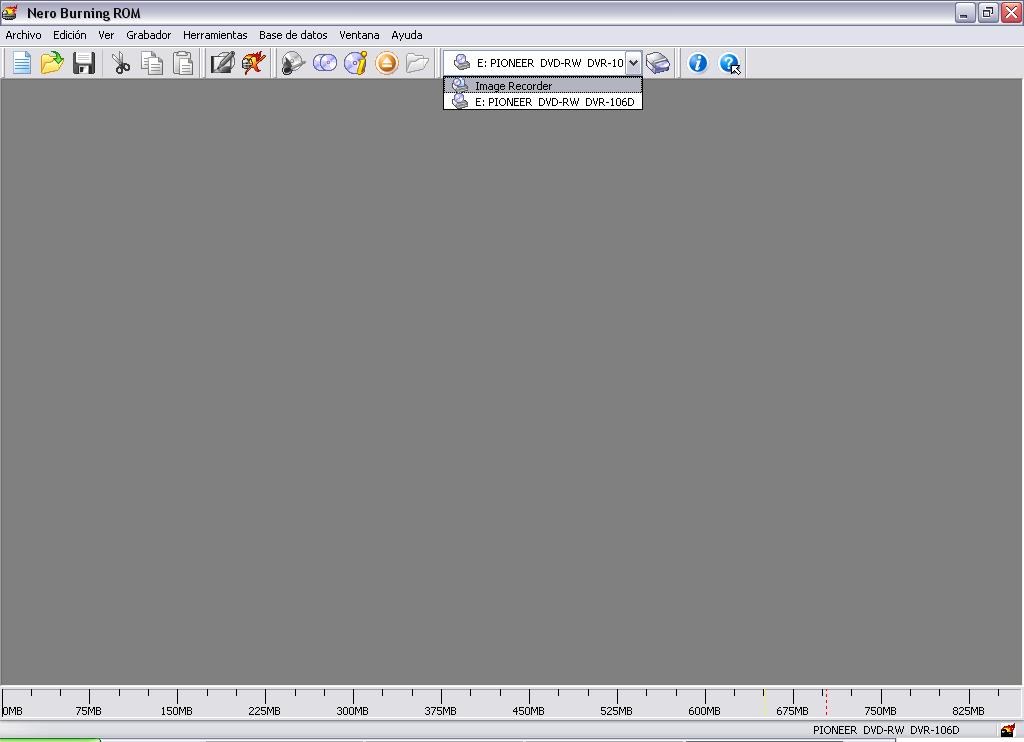
Task: Open a compilation via the yellow folder icon
Action: [x=52, y=63]
